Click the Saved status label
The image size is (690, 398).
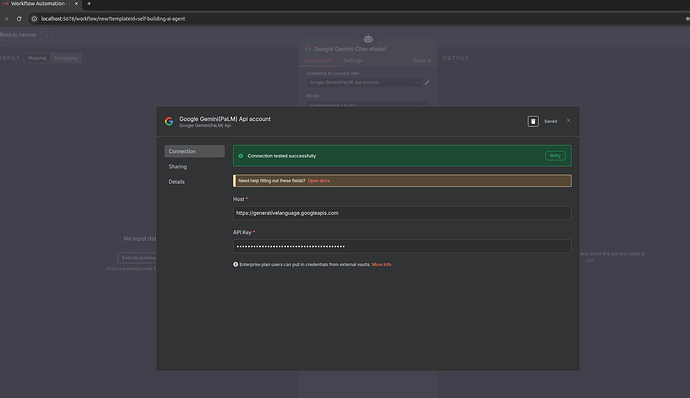pyautogui.click(x=551, y=122)
